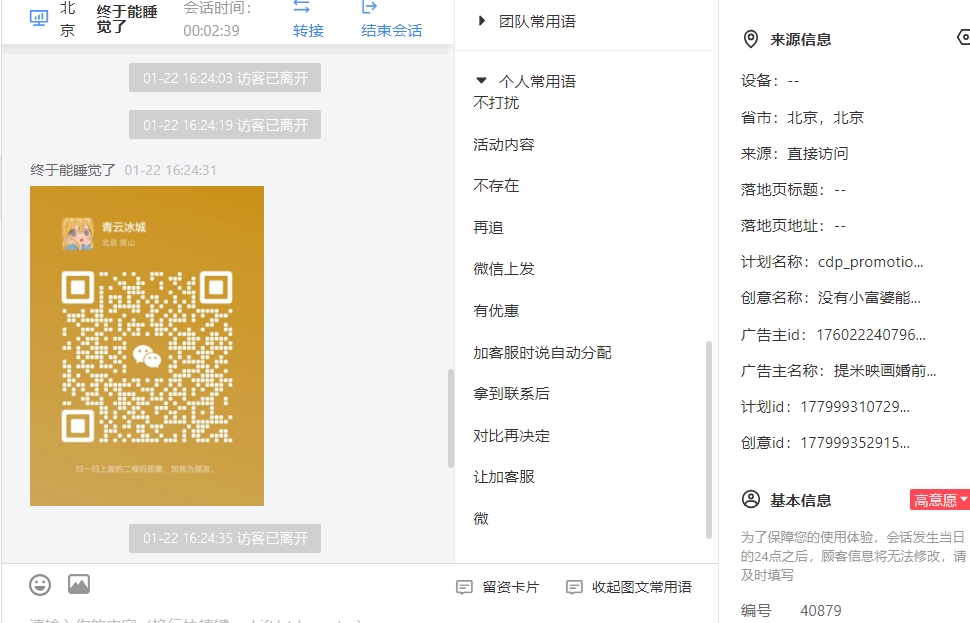Click the 计划id 177999310729... value
Viewport: 970px width, 623px height.
[855, 406]
